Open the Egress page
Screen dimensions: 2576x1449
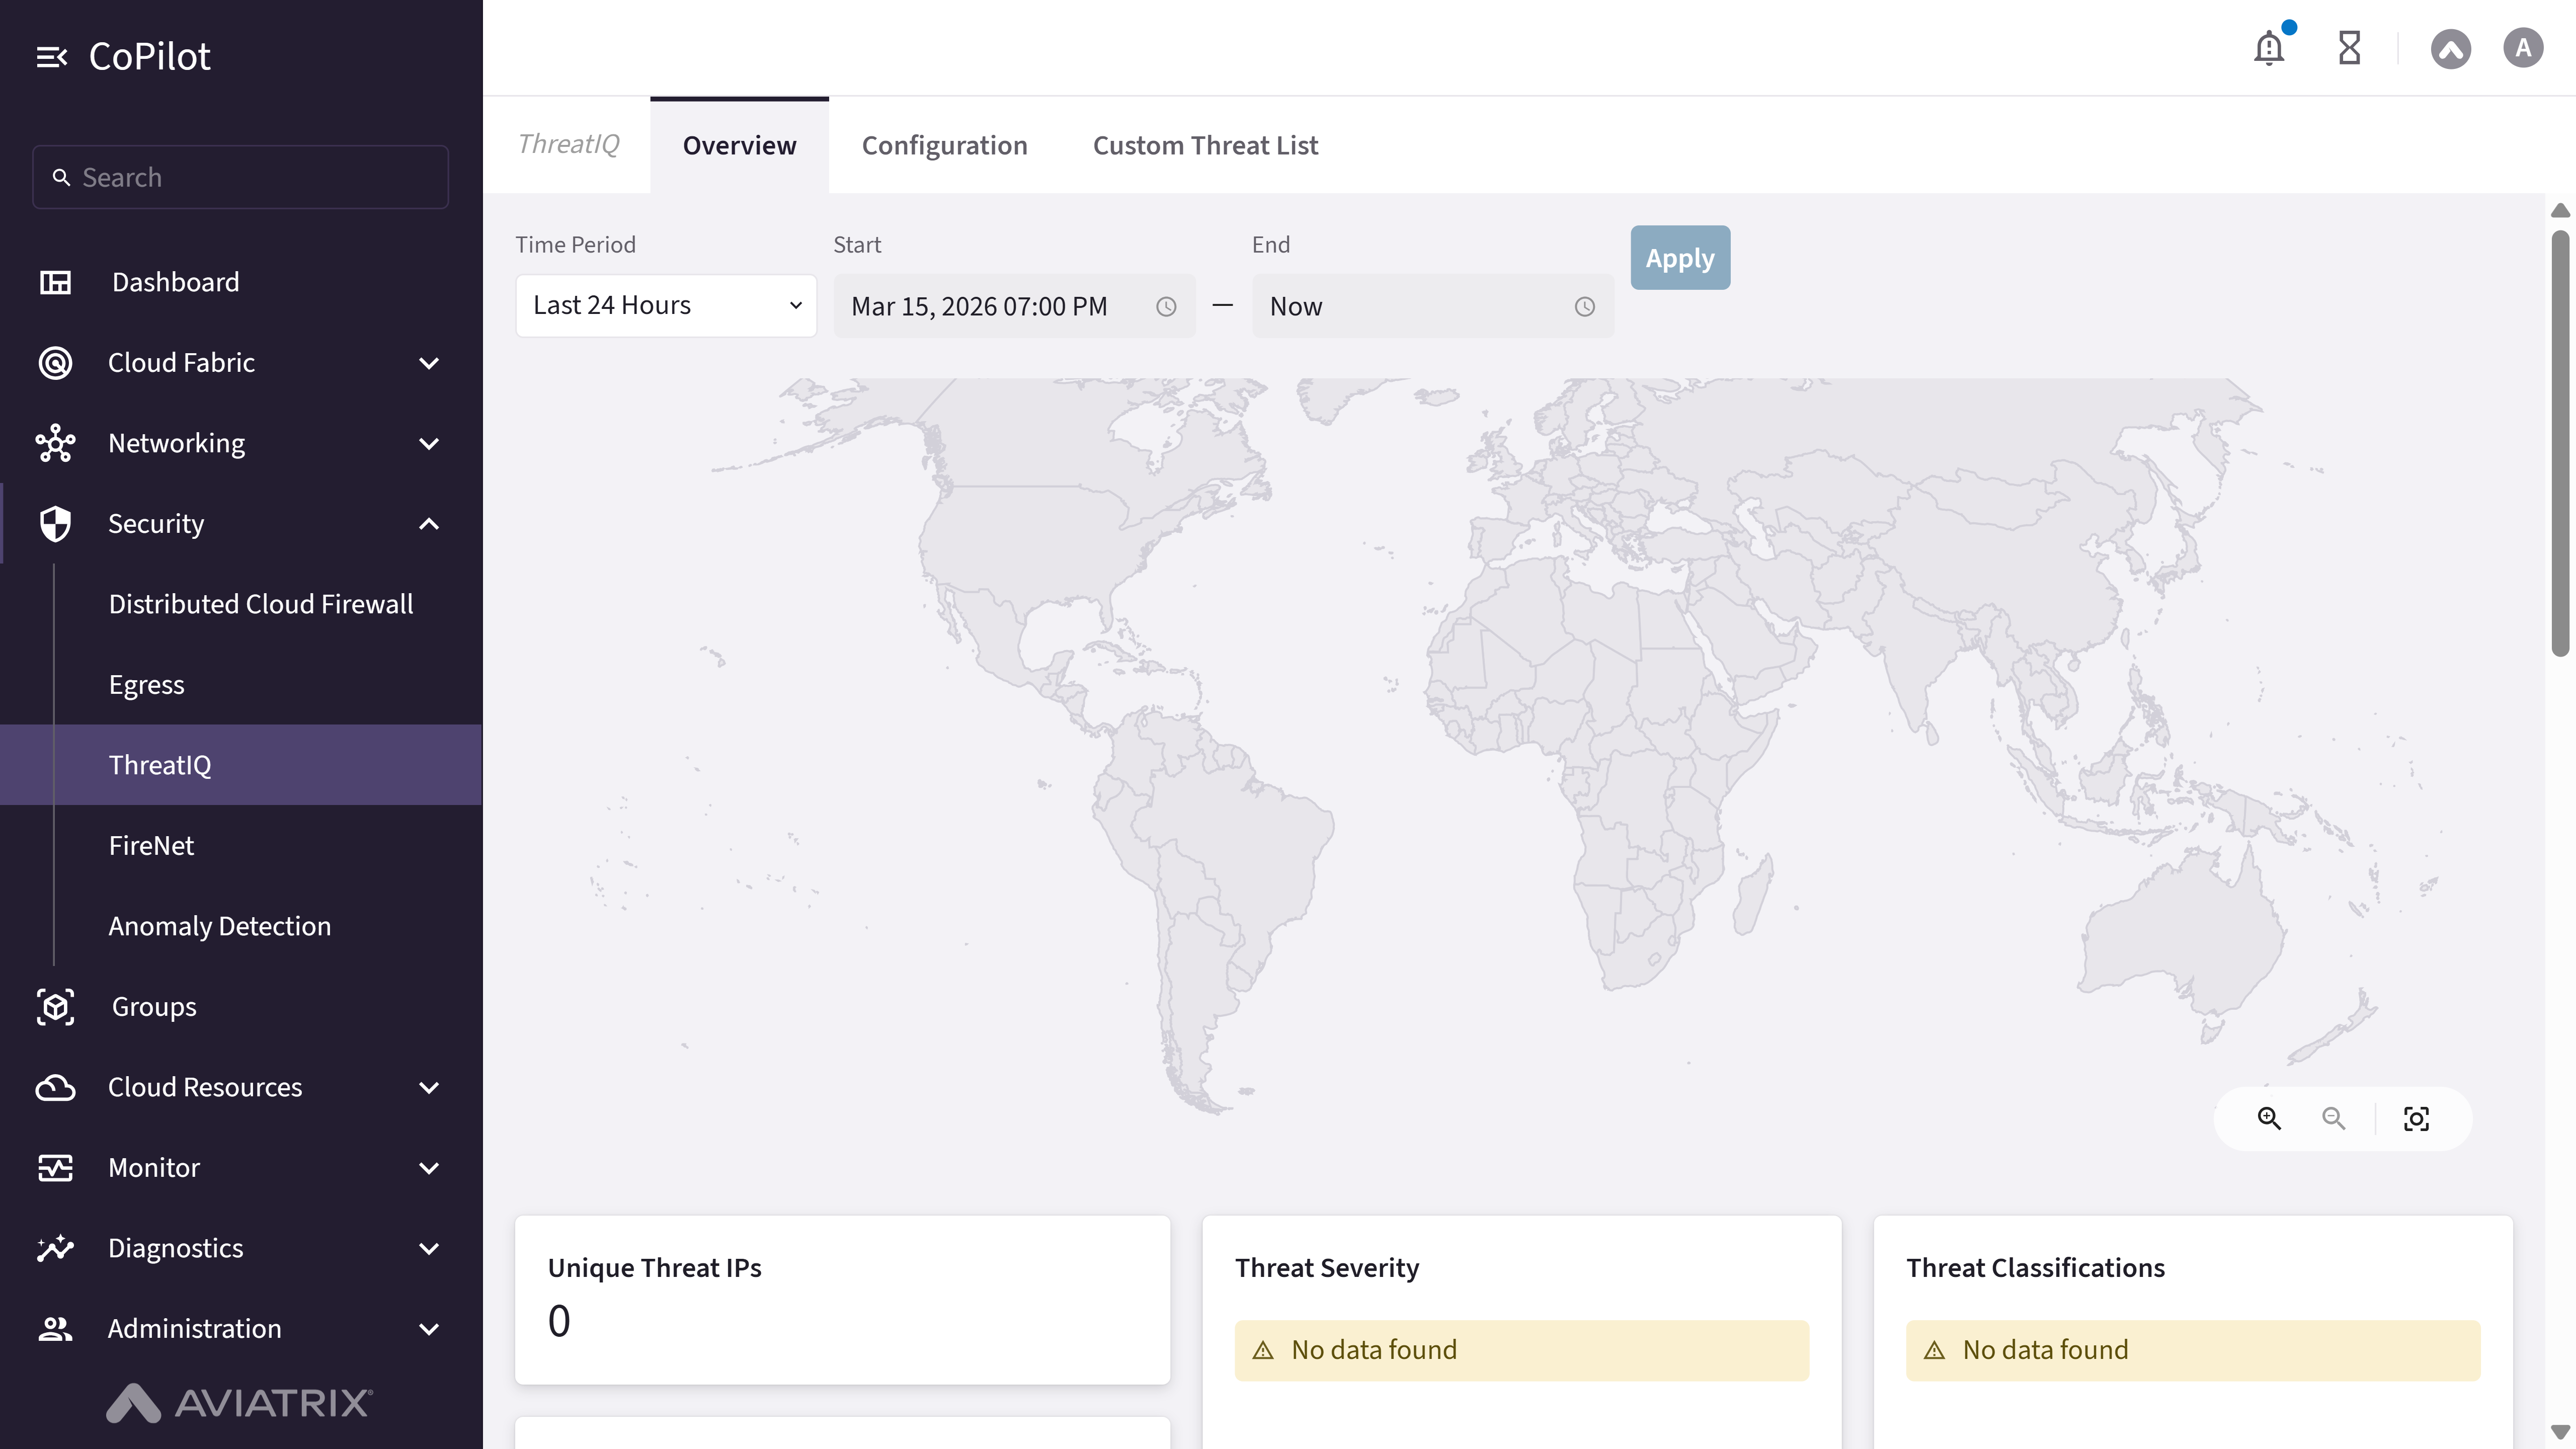pos(146,685)
